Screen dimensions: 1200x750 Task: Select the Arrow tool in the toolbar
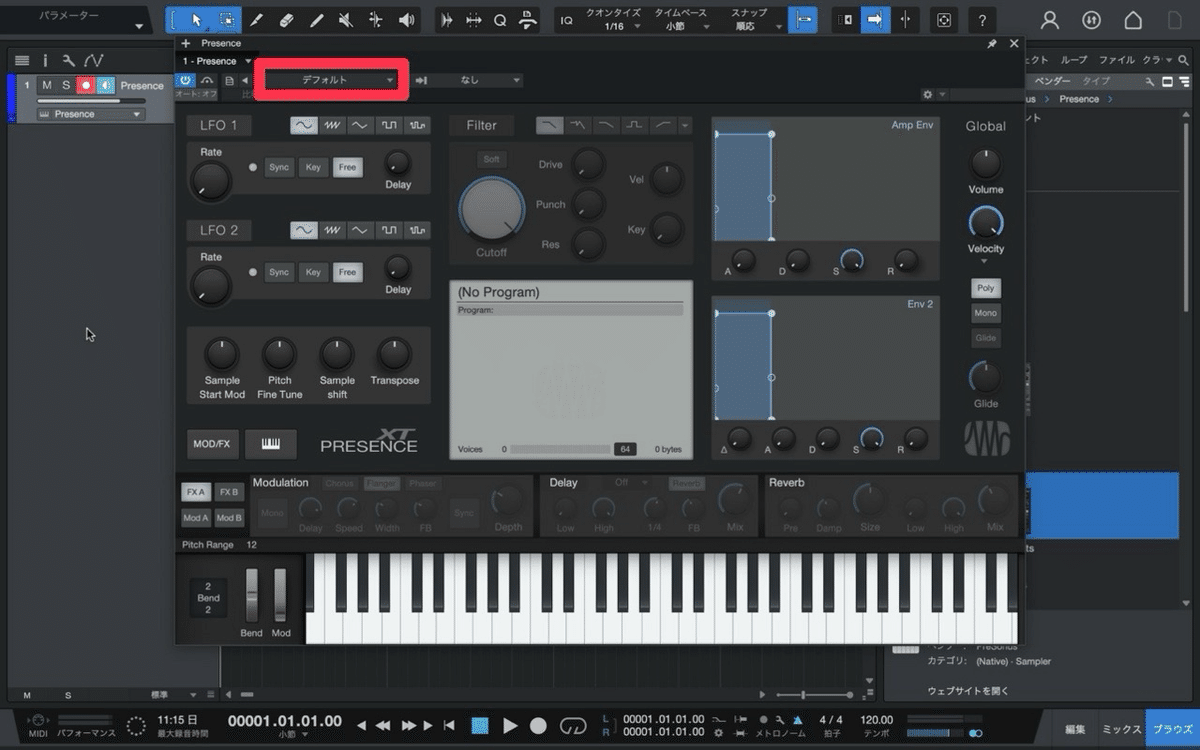point(196,19)
